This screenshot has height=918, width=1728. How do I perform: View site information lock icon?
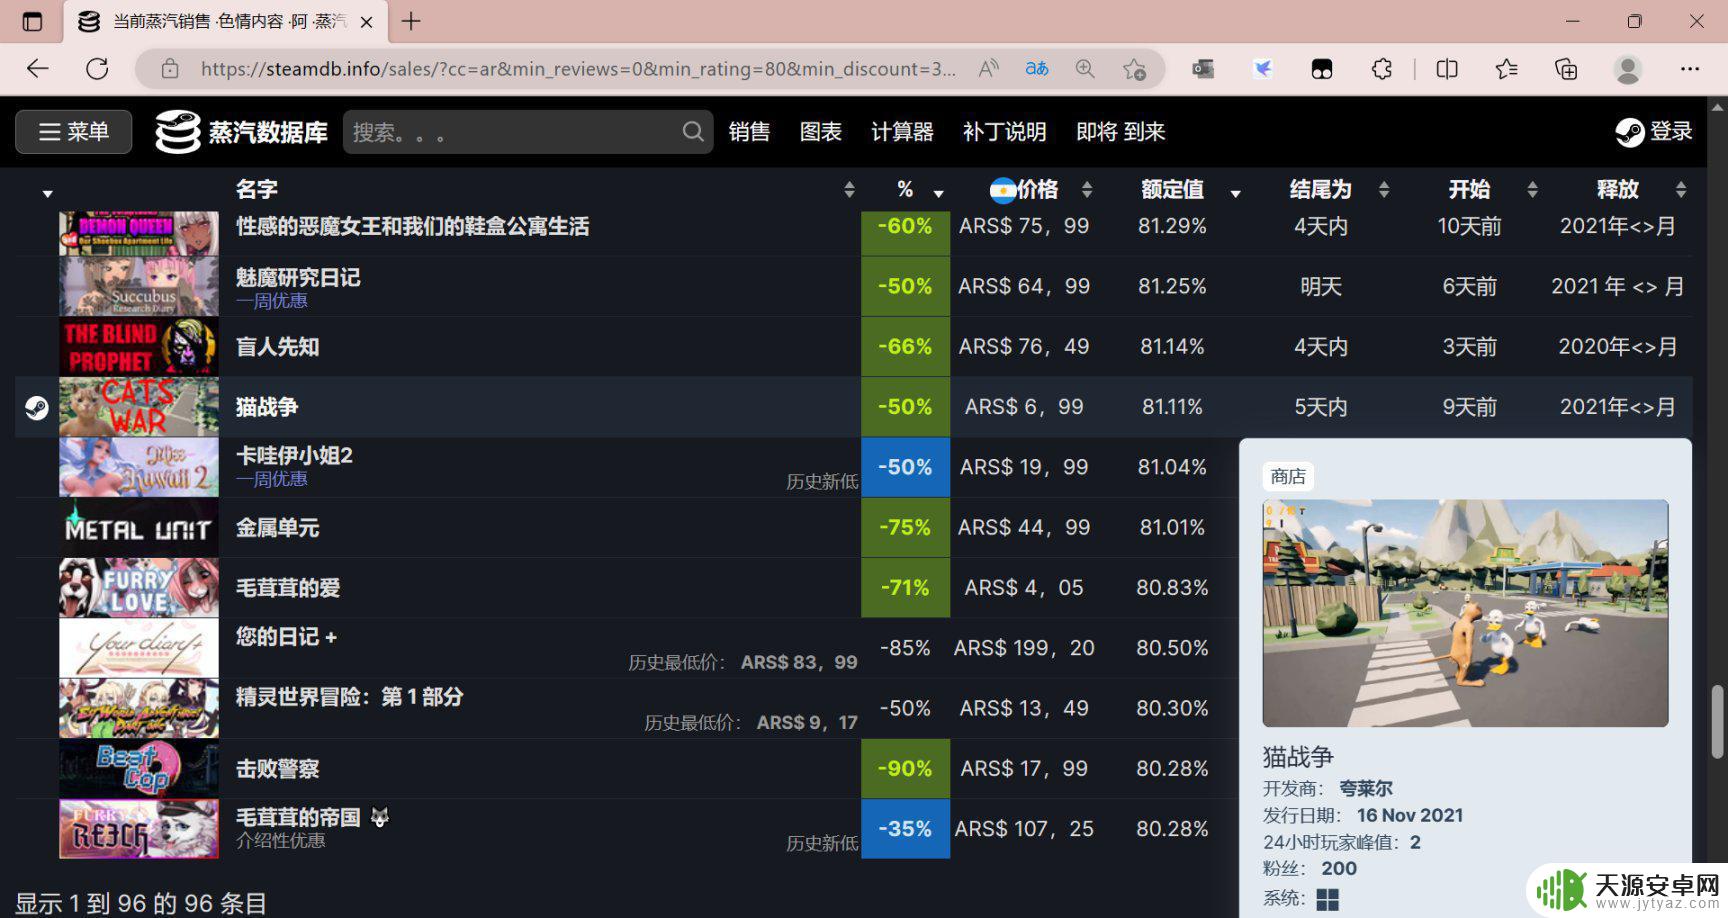coord(170,69)
